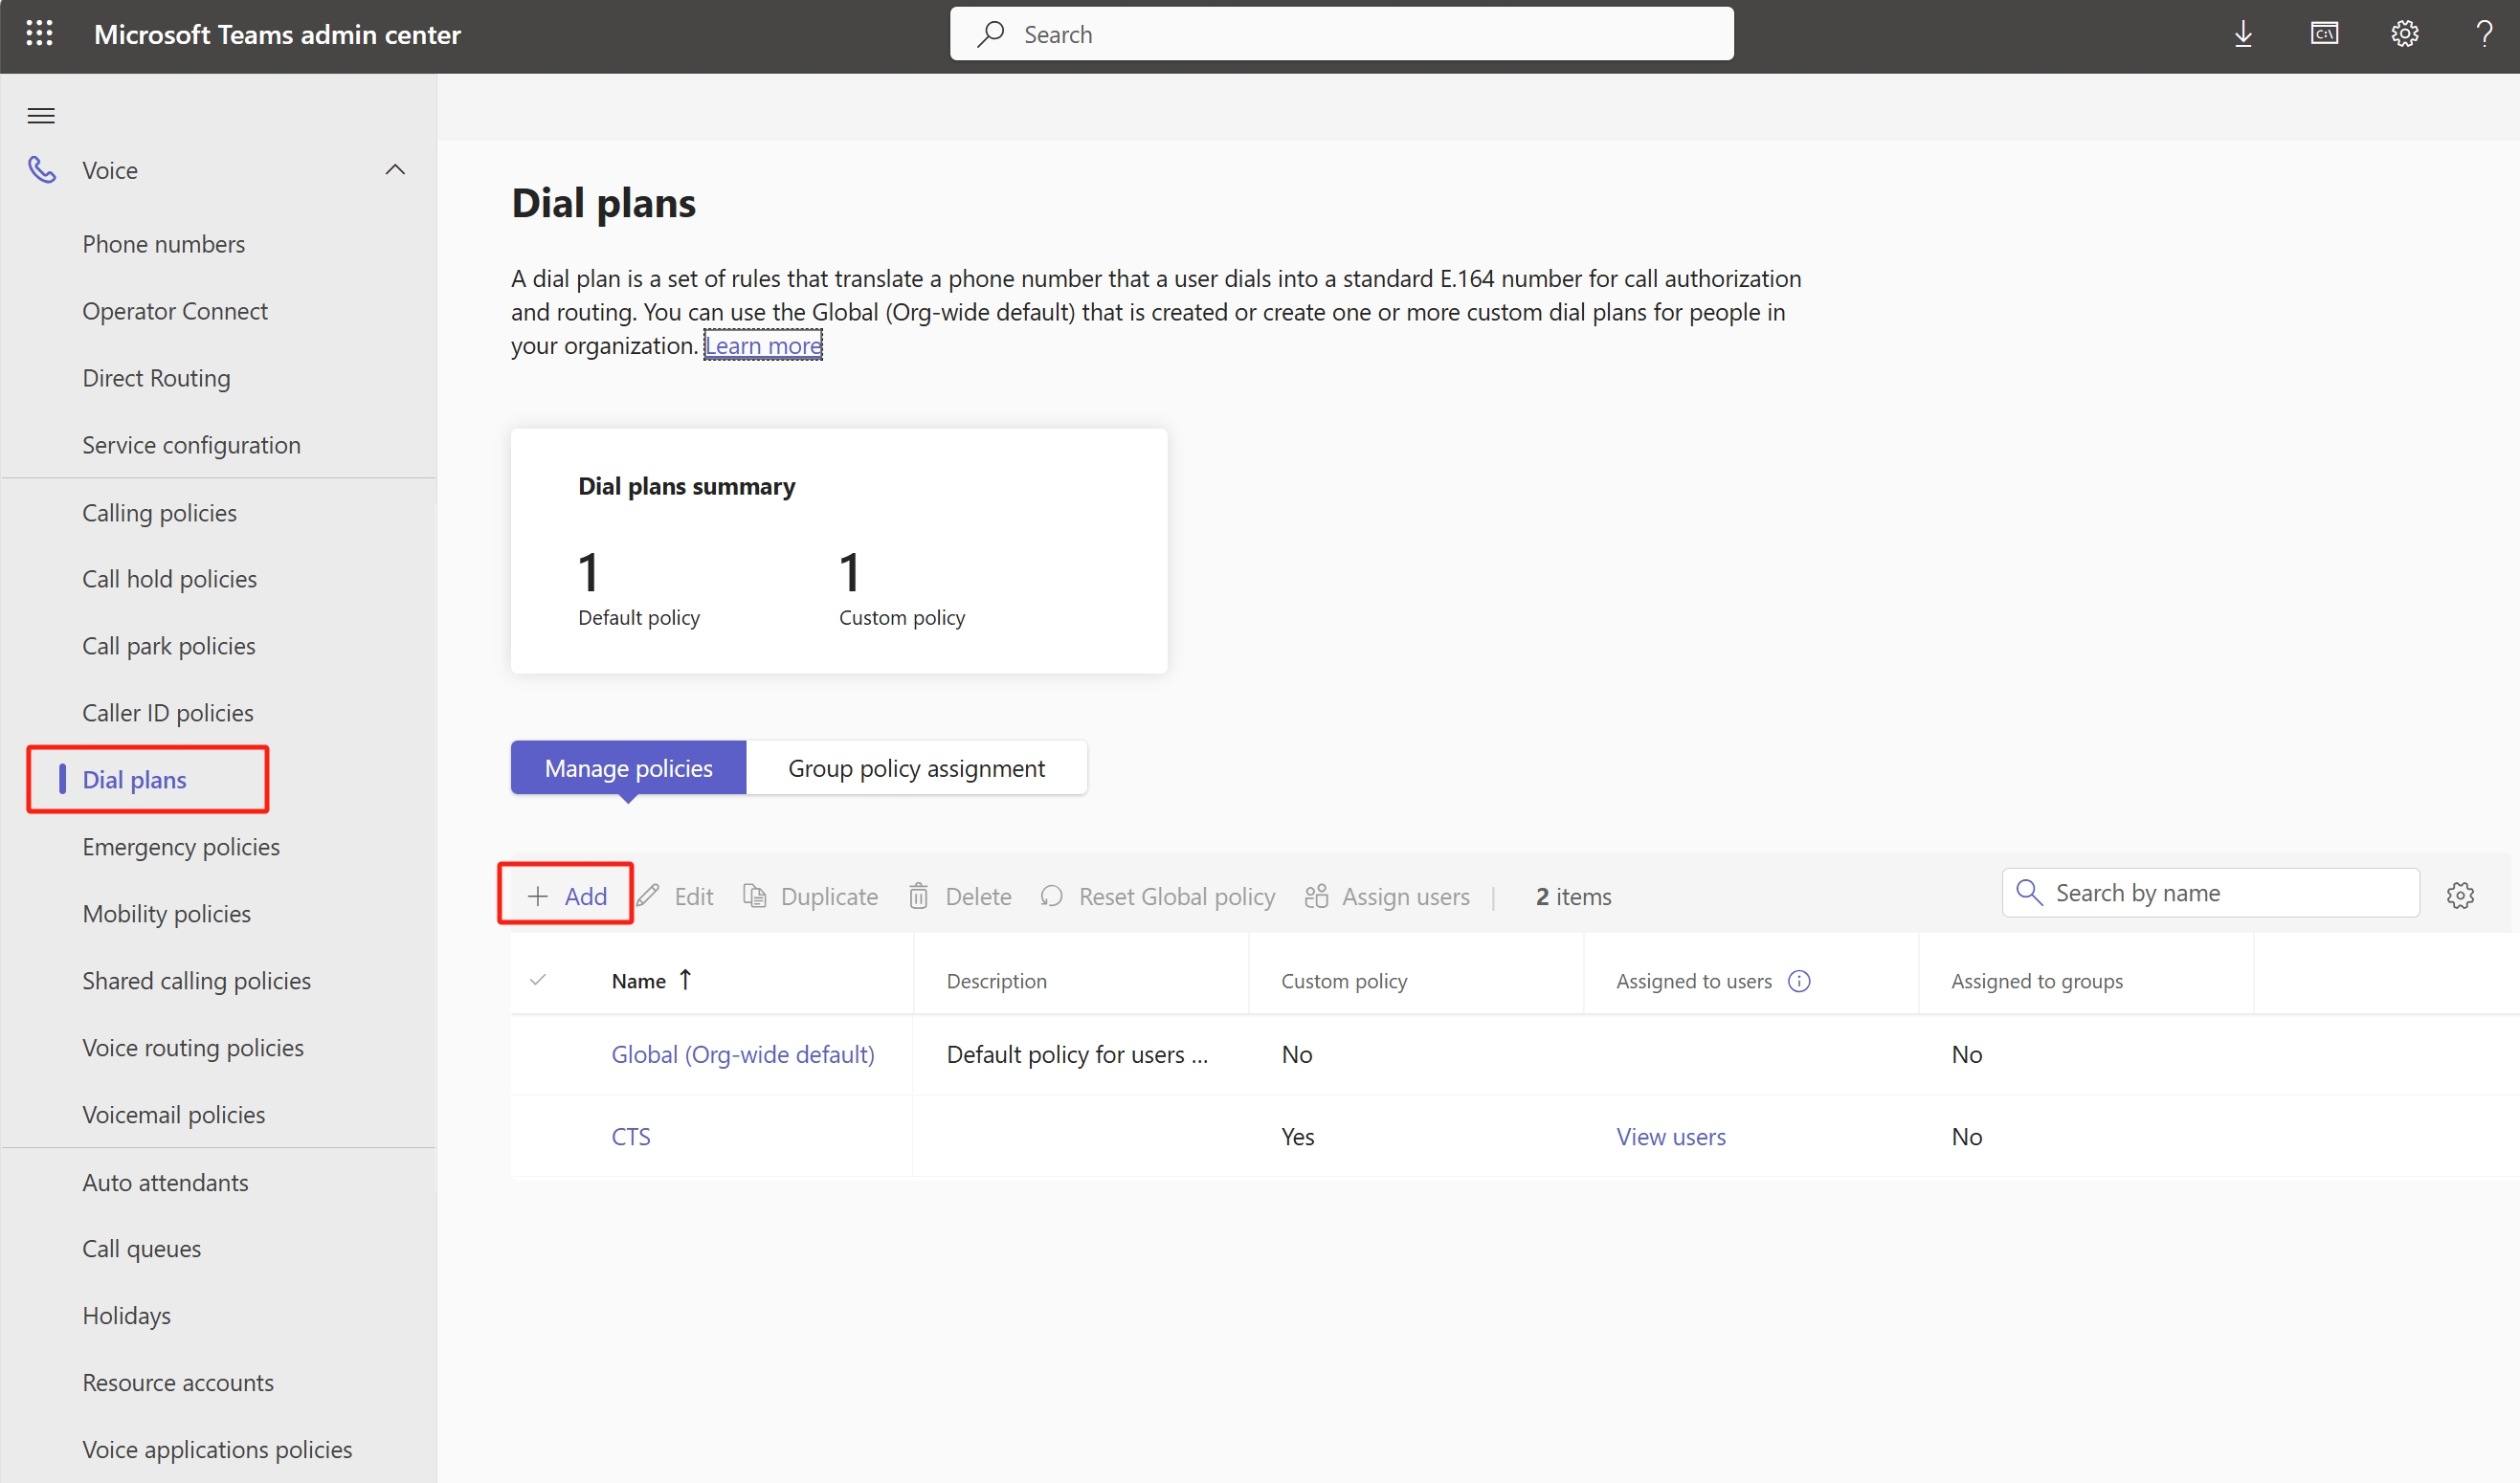This screenshot has width=2520, height=1483.
Task: Click View users for CTS
Action: click(x=1671, y=1137)
